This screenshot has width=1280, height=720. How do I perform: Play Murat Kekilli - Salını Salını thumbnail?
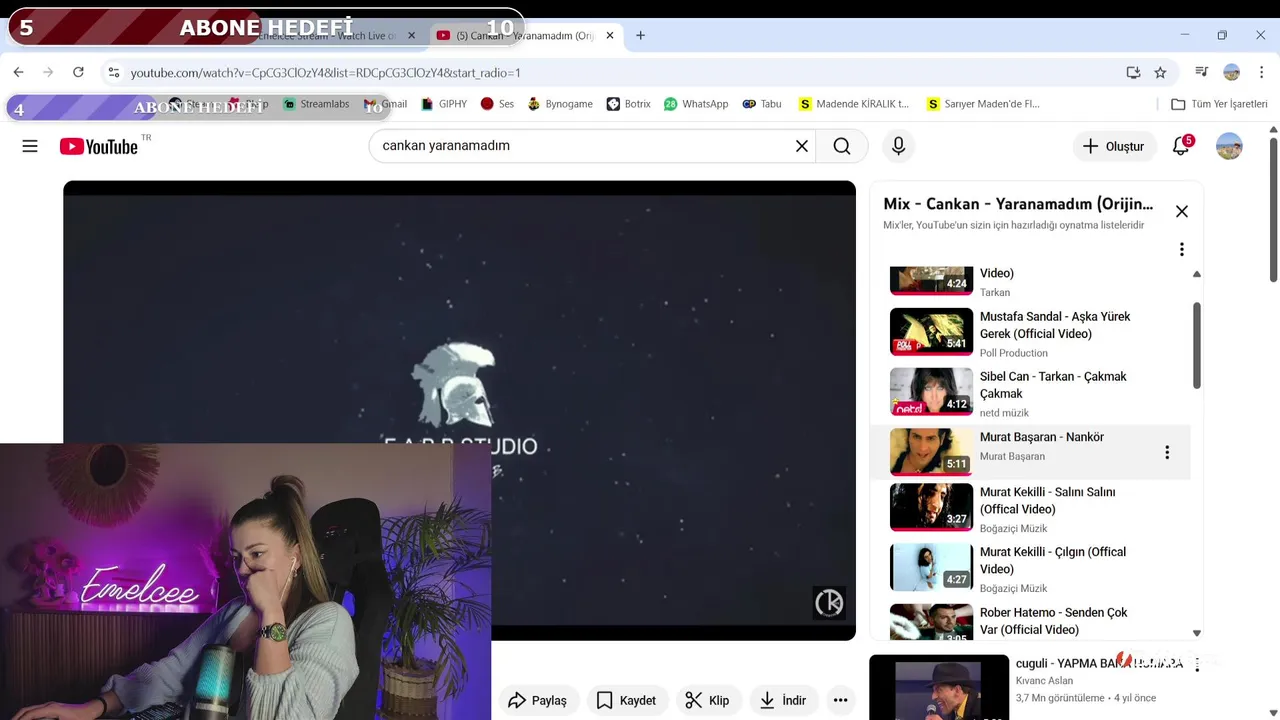(x=931, y=507)
